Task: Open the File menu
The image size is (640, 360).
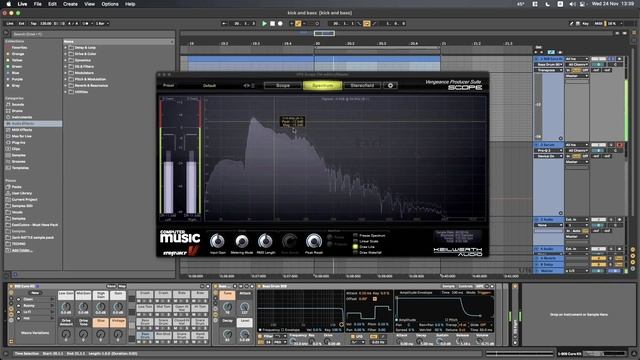Action: tap(38, 4)
